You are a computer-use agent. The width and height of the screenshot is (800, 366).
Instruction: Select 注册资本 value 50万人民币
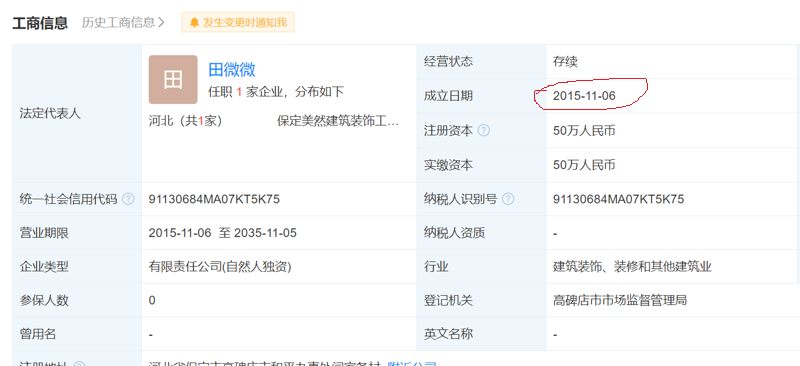584,131
